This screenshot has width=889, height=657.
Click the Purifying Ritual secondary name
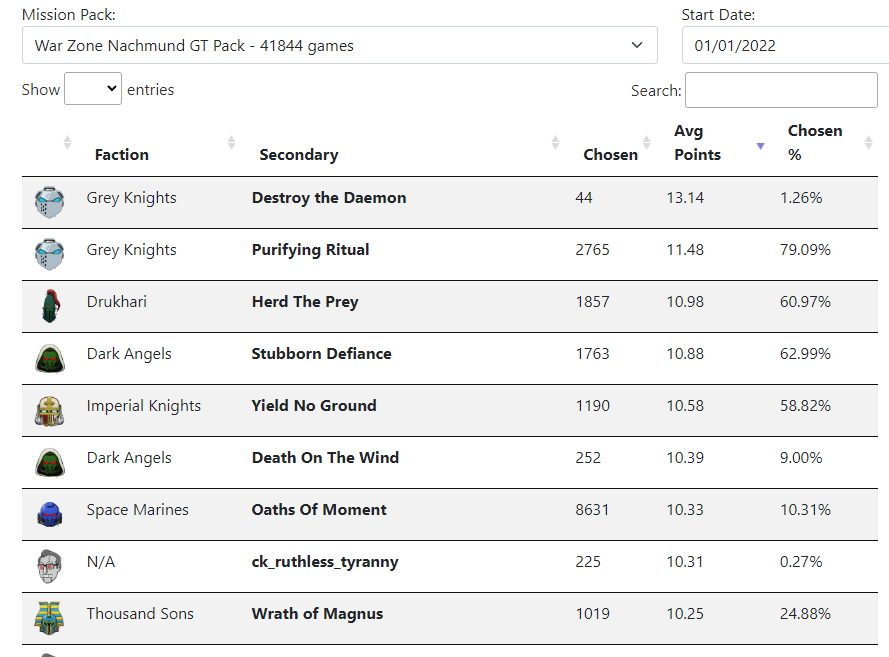pos(310,250)
